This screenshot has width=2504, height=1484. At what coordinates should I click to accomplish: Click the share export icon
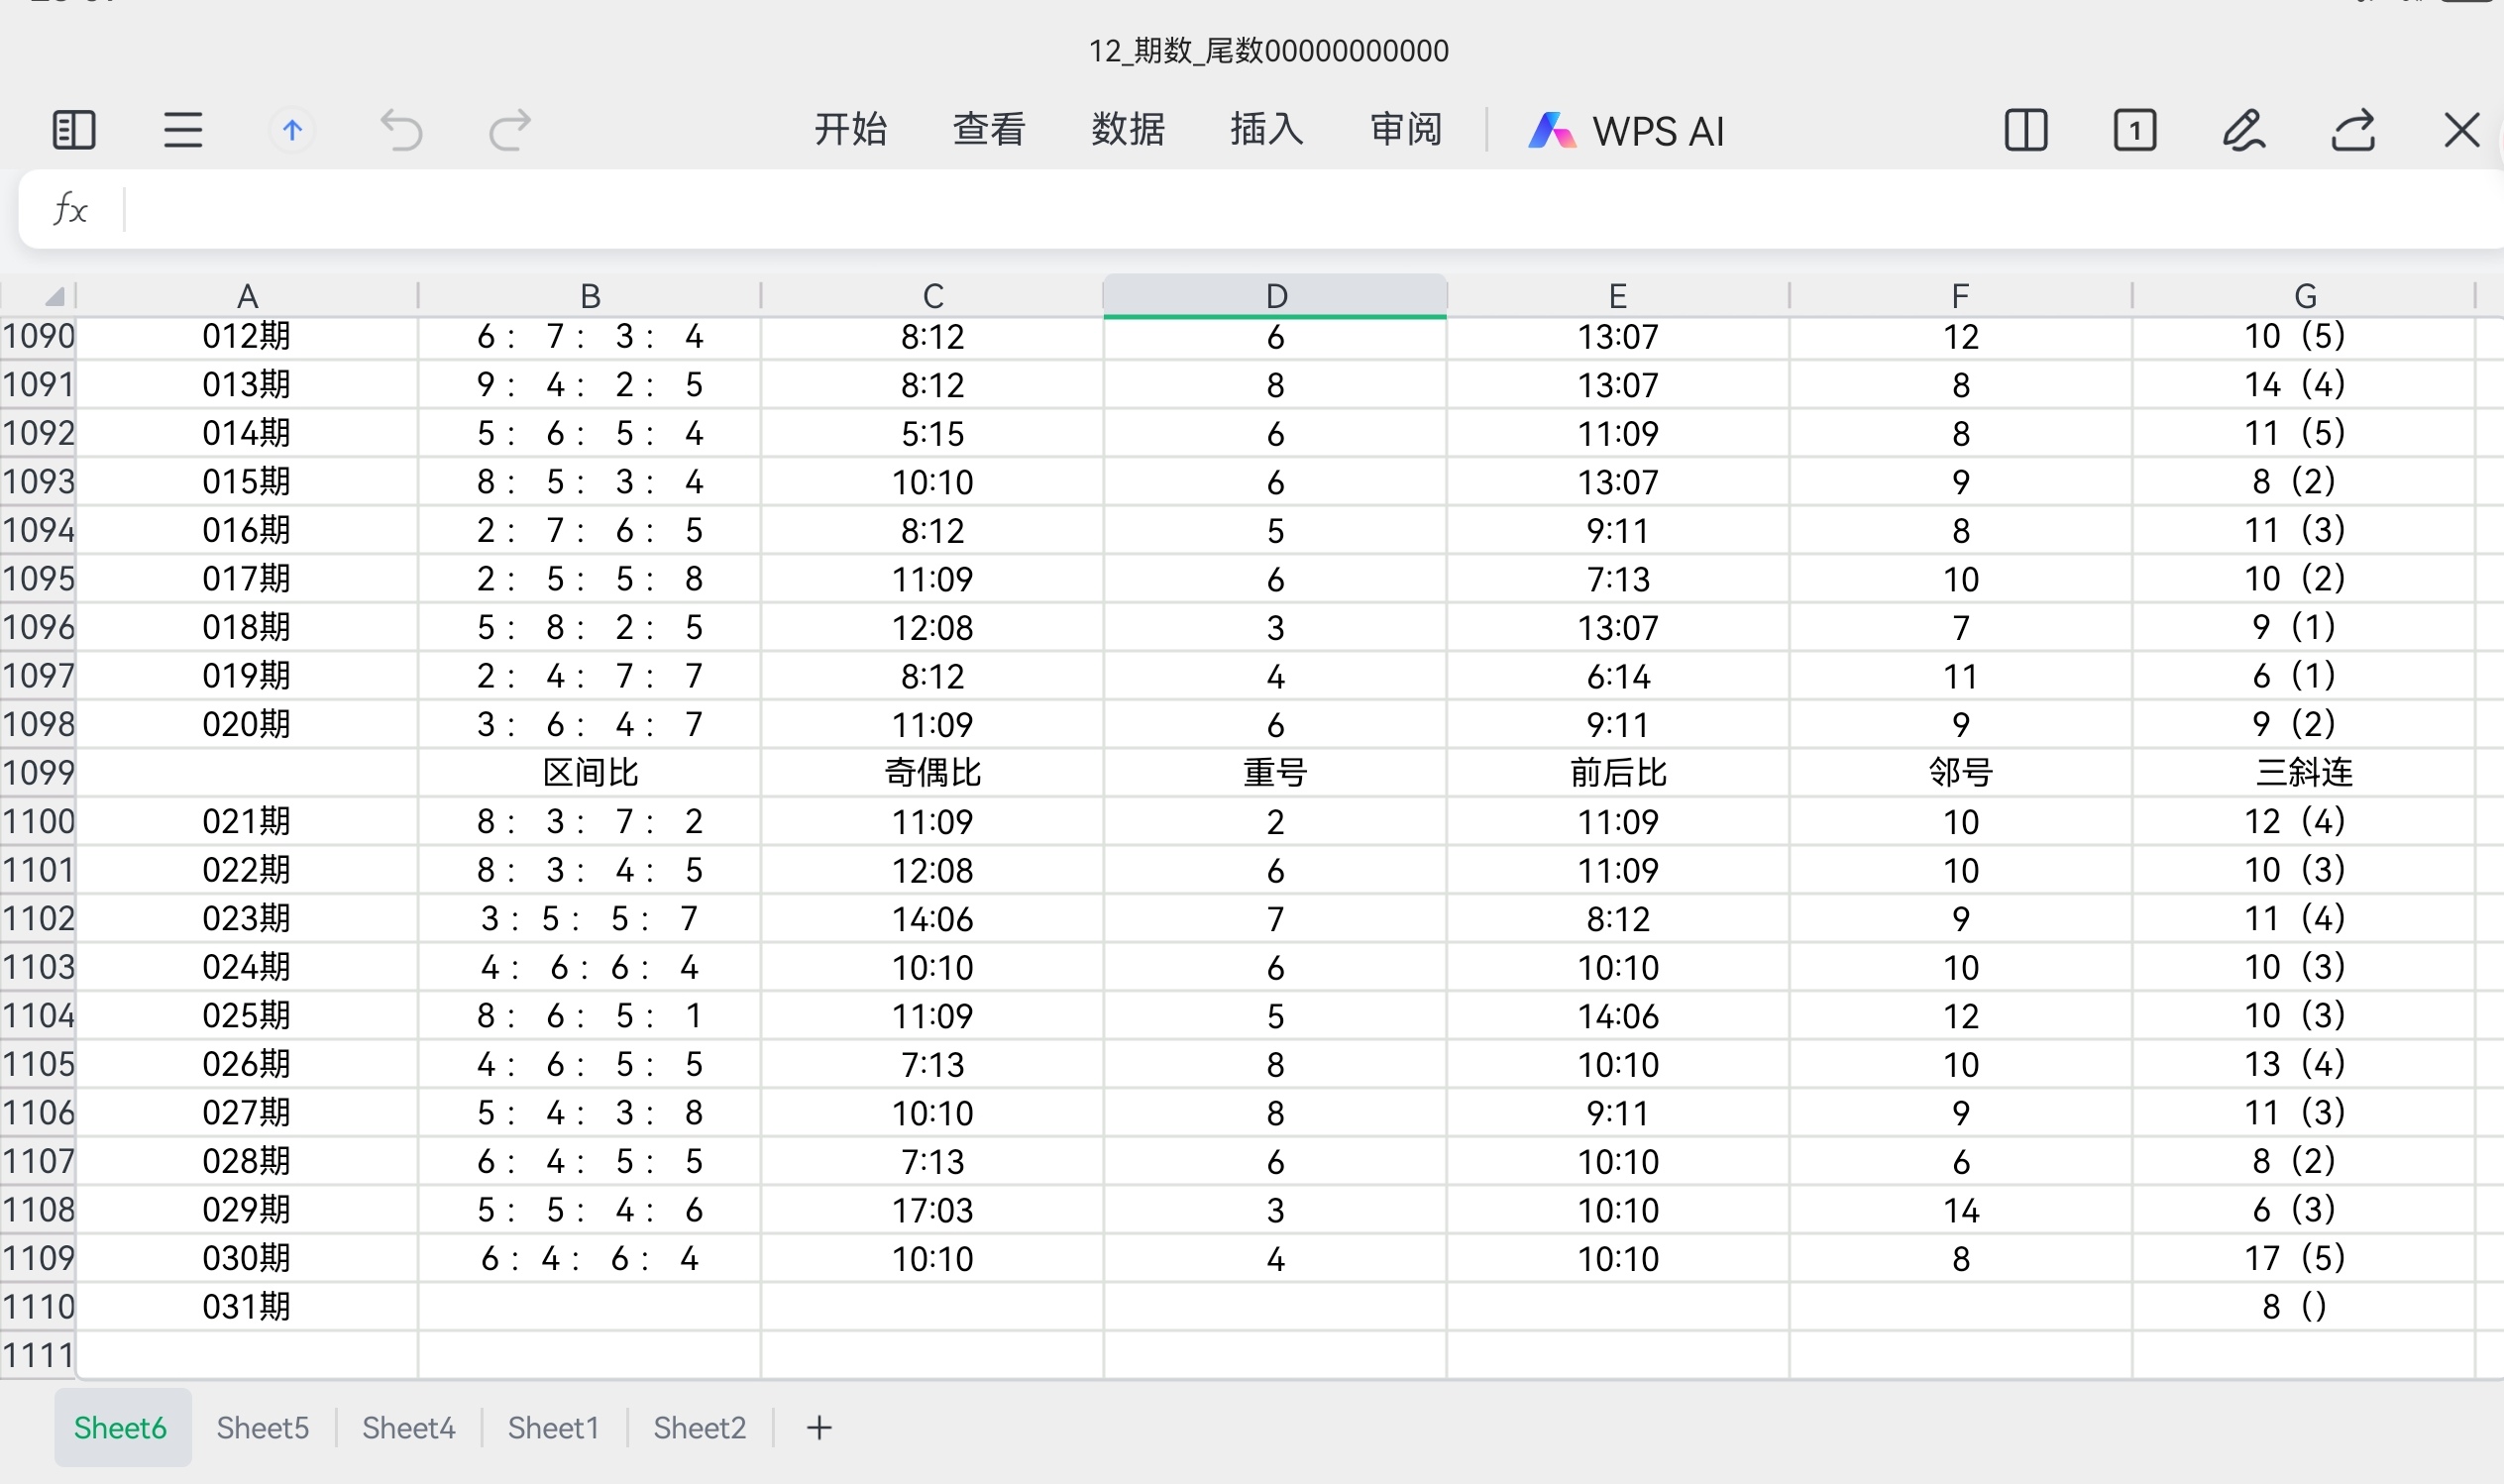click(x=2353, y=130)
